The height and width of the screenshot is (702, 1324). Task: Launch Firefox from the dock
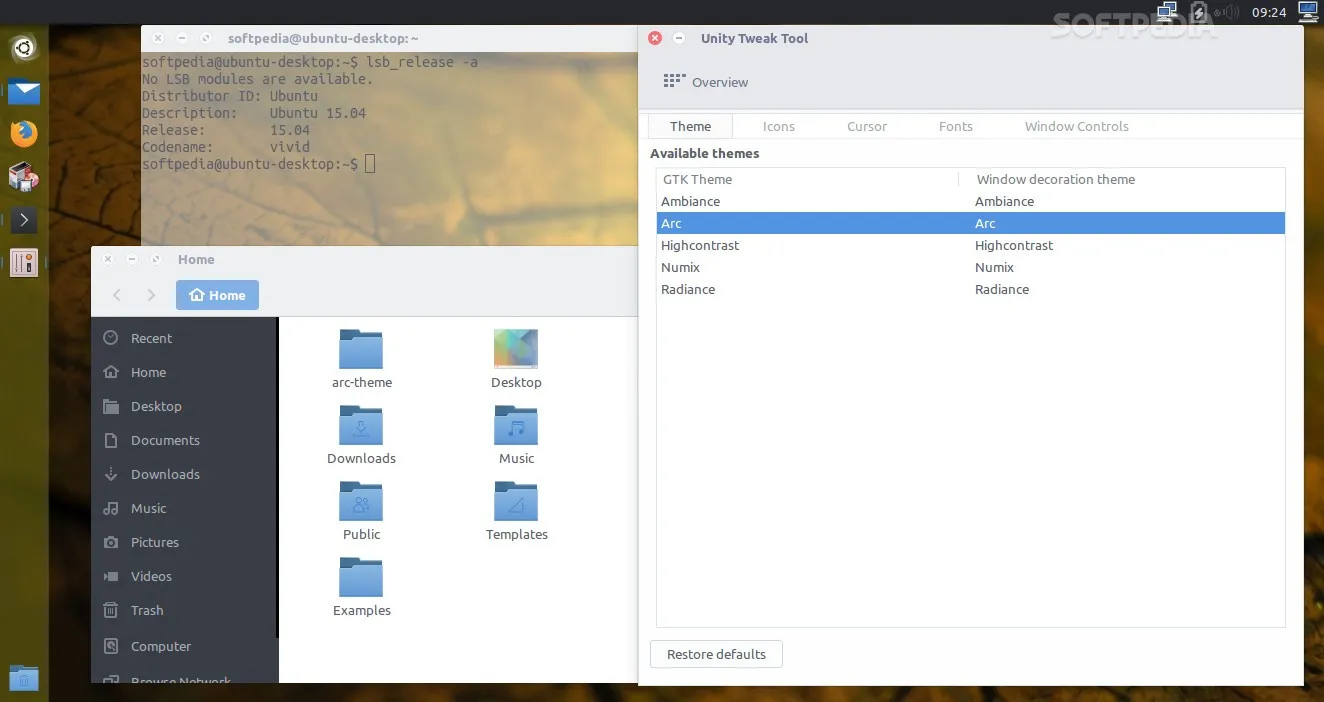24,133
